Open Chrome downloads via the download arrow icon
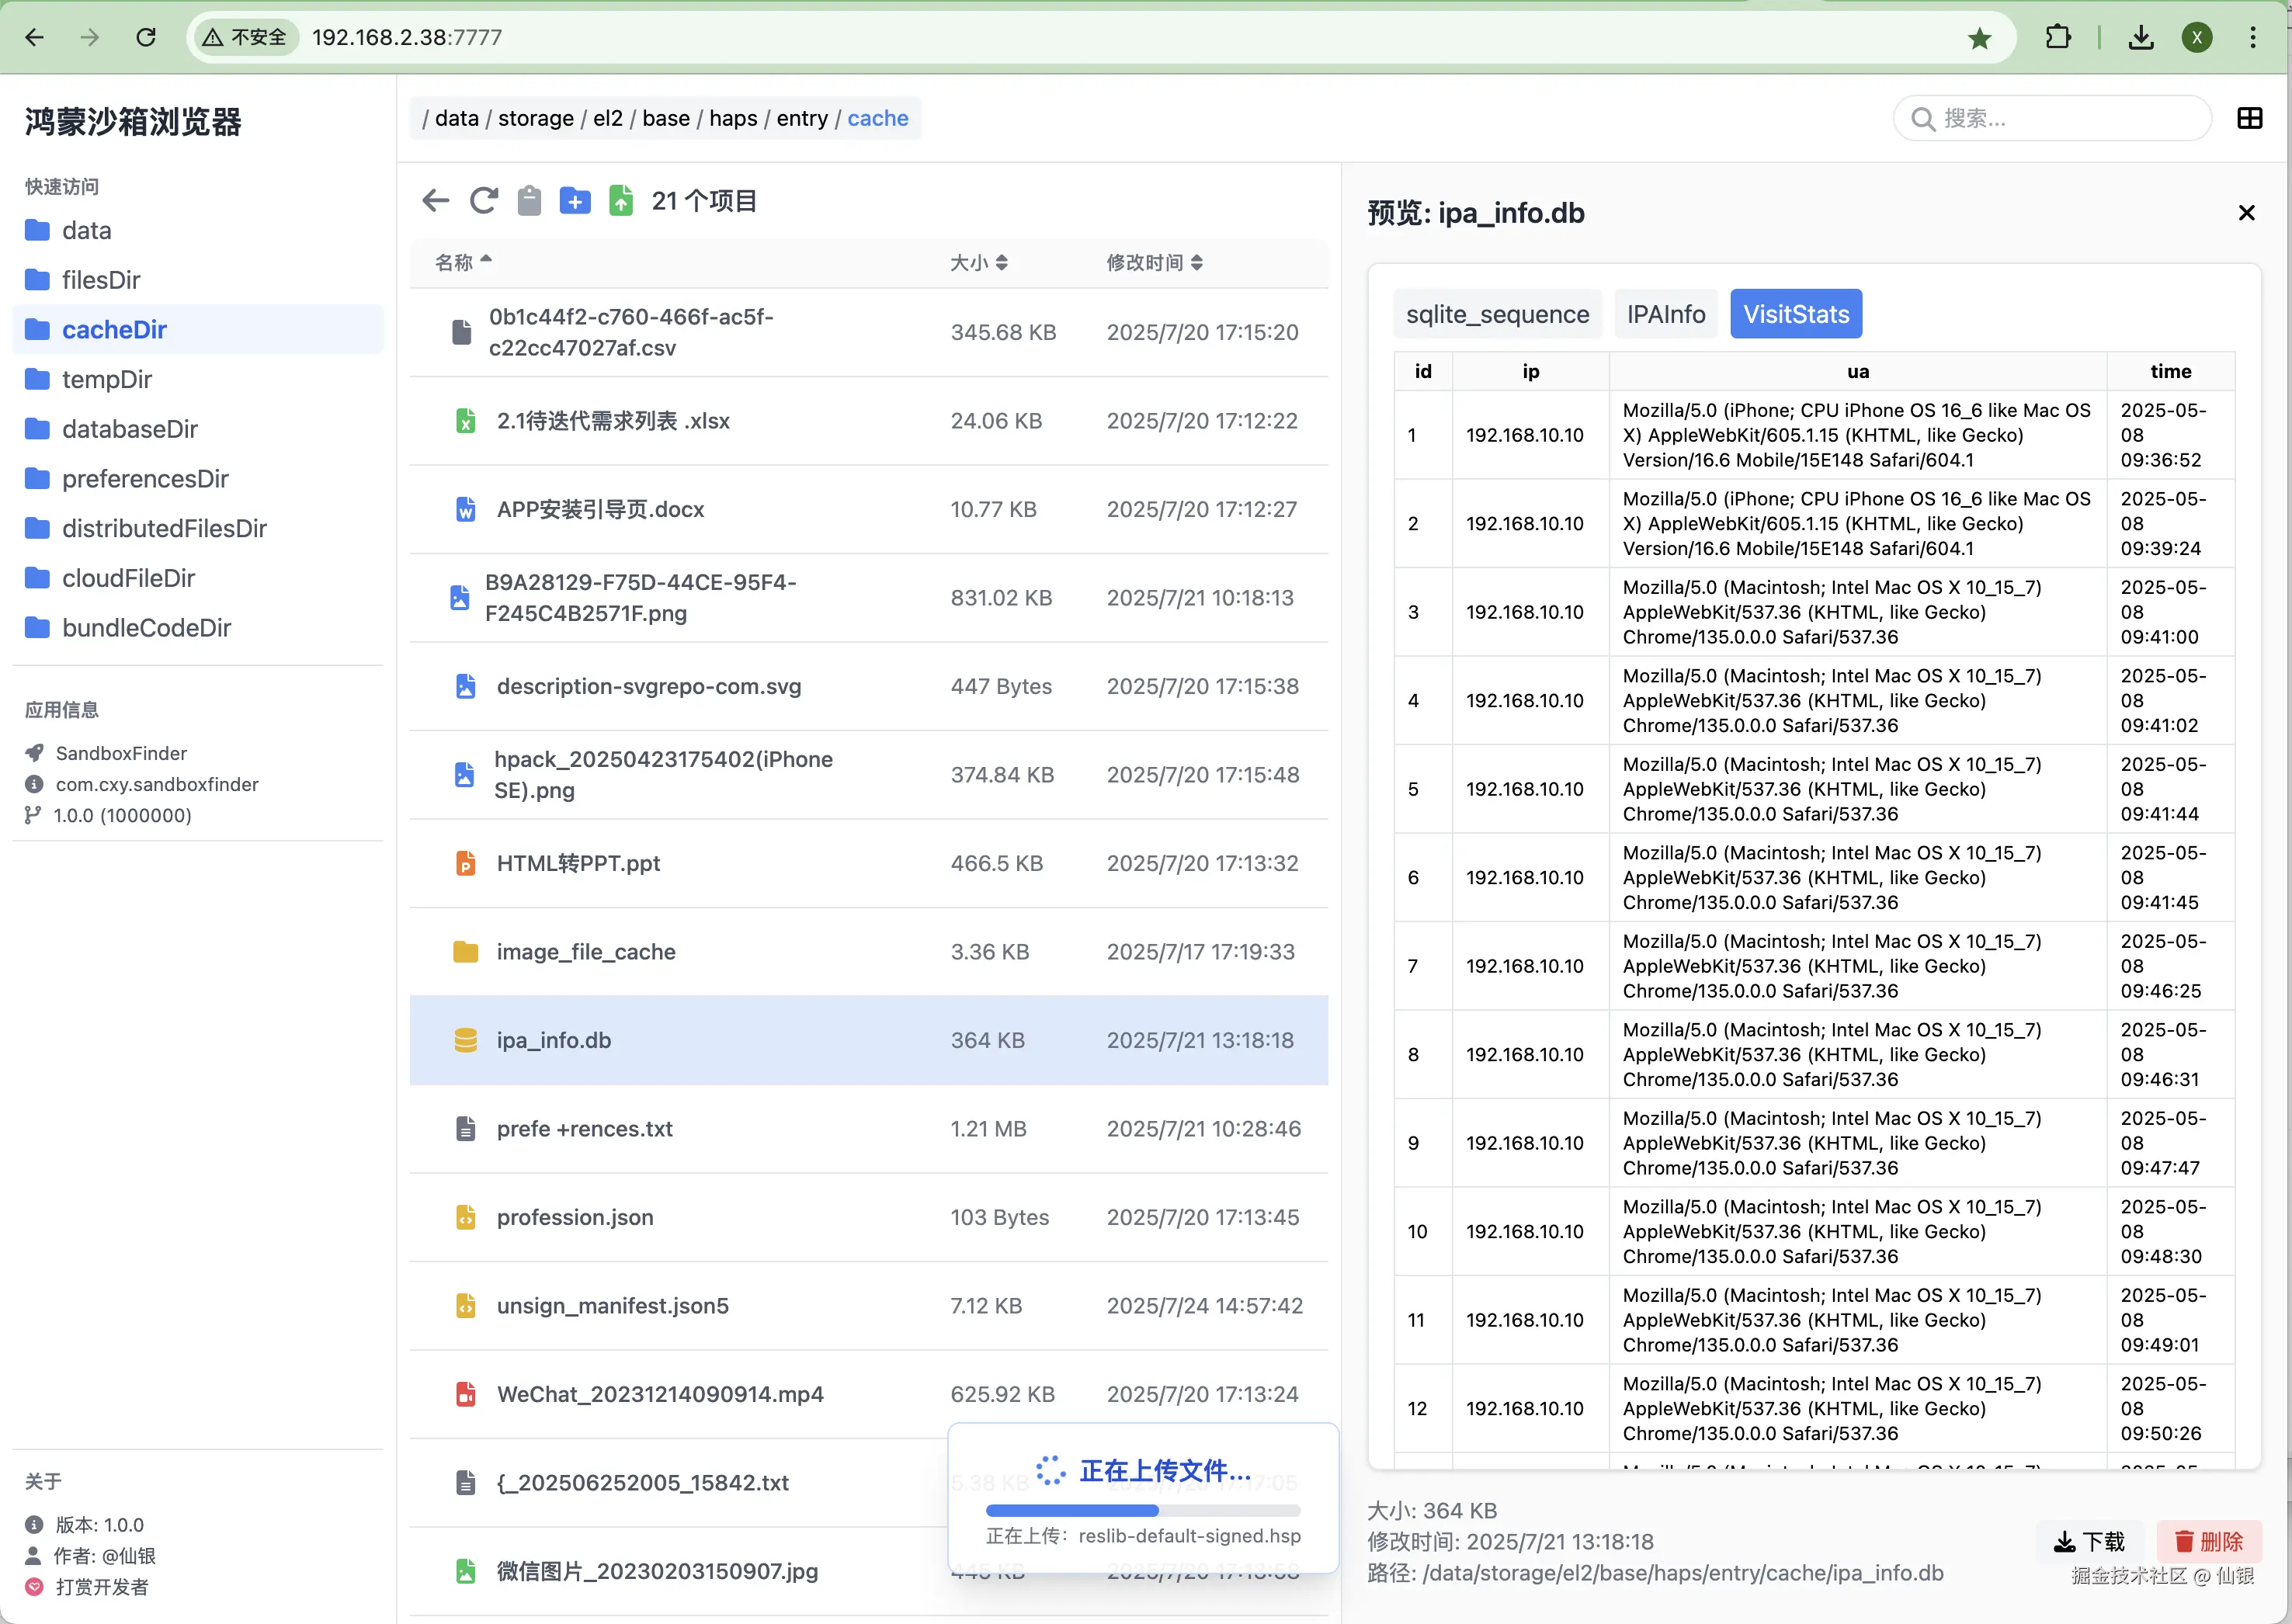2292x1624 pixels. 2140,37
